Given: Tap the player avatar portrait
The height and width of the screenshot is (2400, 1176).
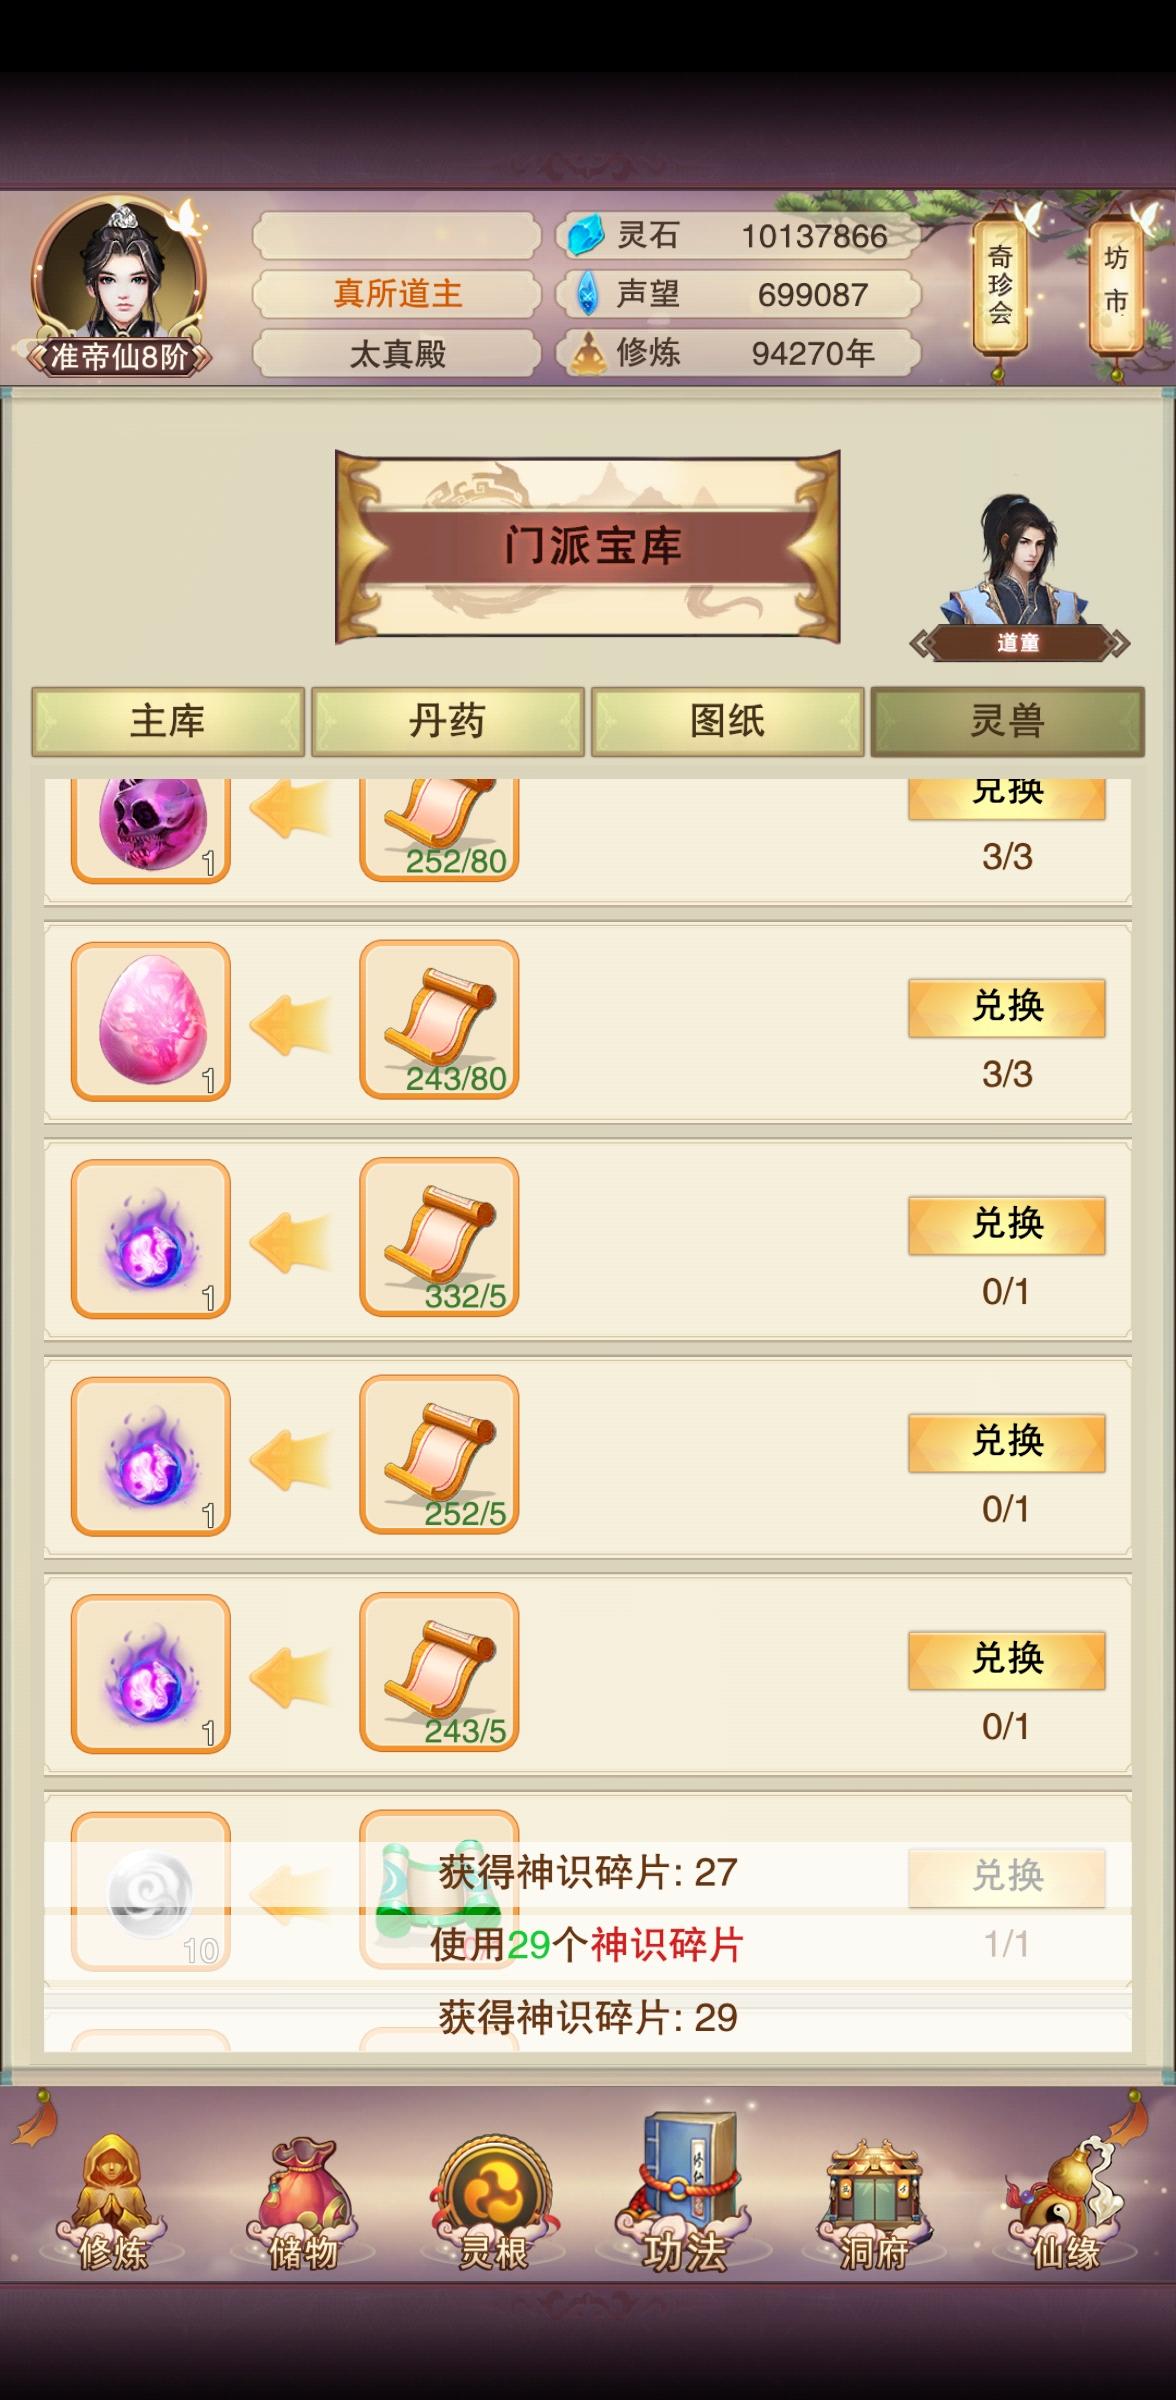Looking at the screenshot, I should [118, 285].
